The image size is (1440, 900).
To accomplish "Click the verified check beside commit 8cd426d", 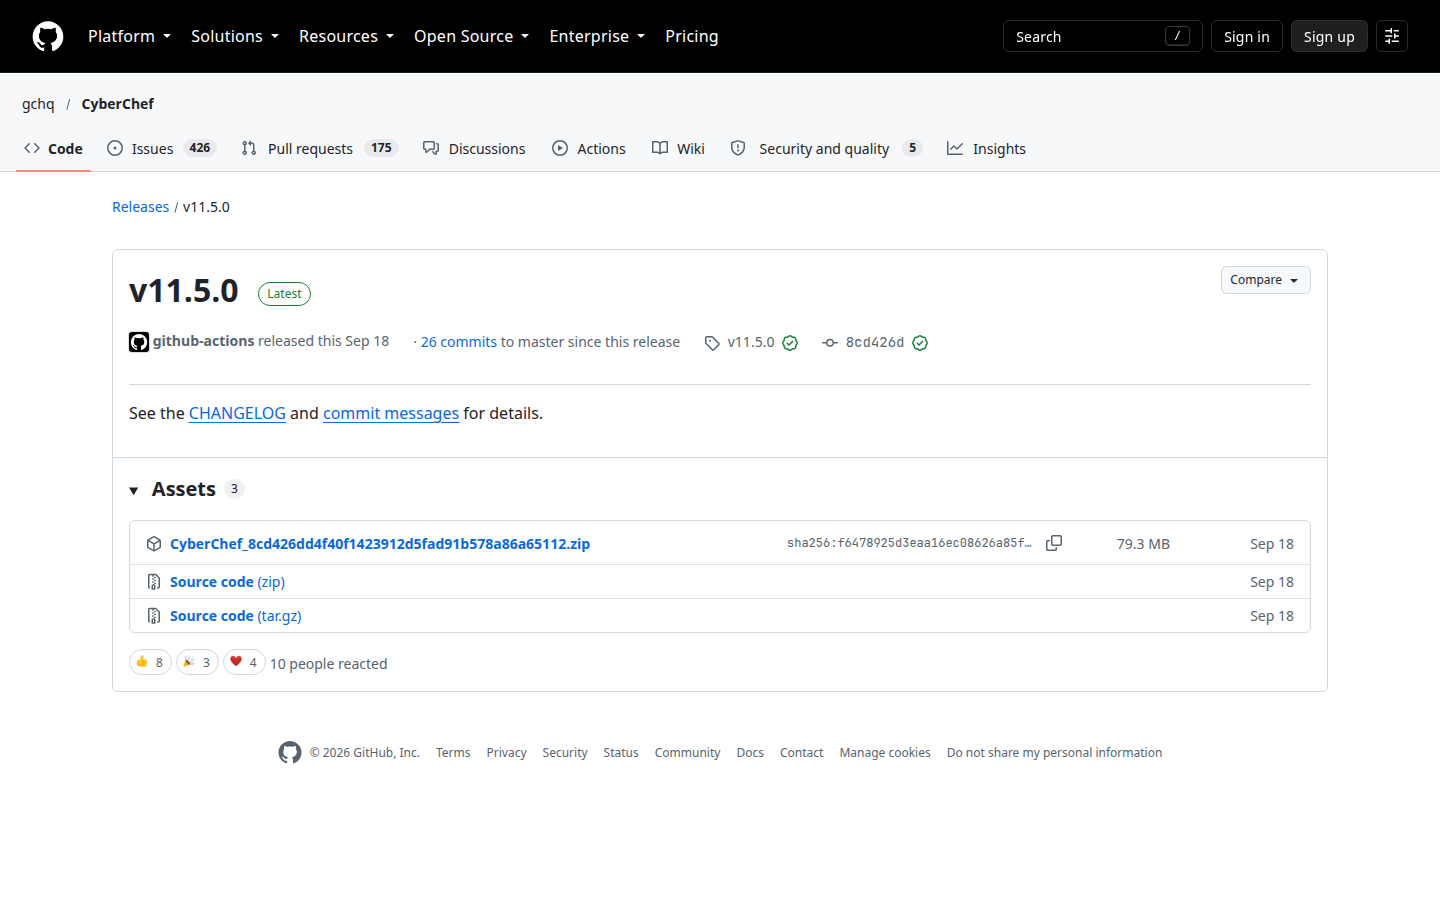I will click(920, 343).
